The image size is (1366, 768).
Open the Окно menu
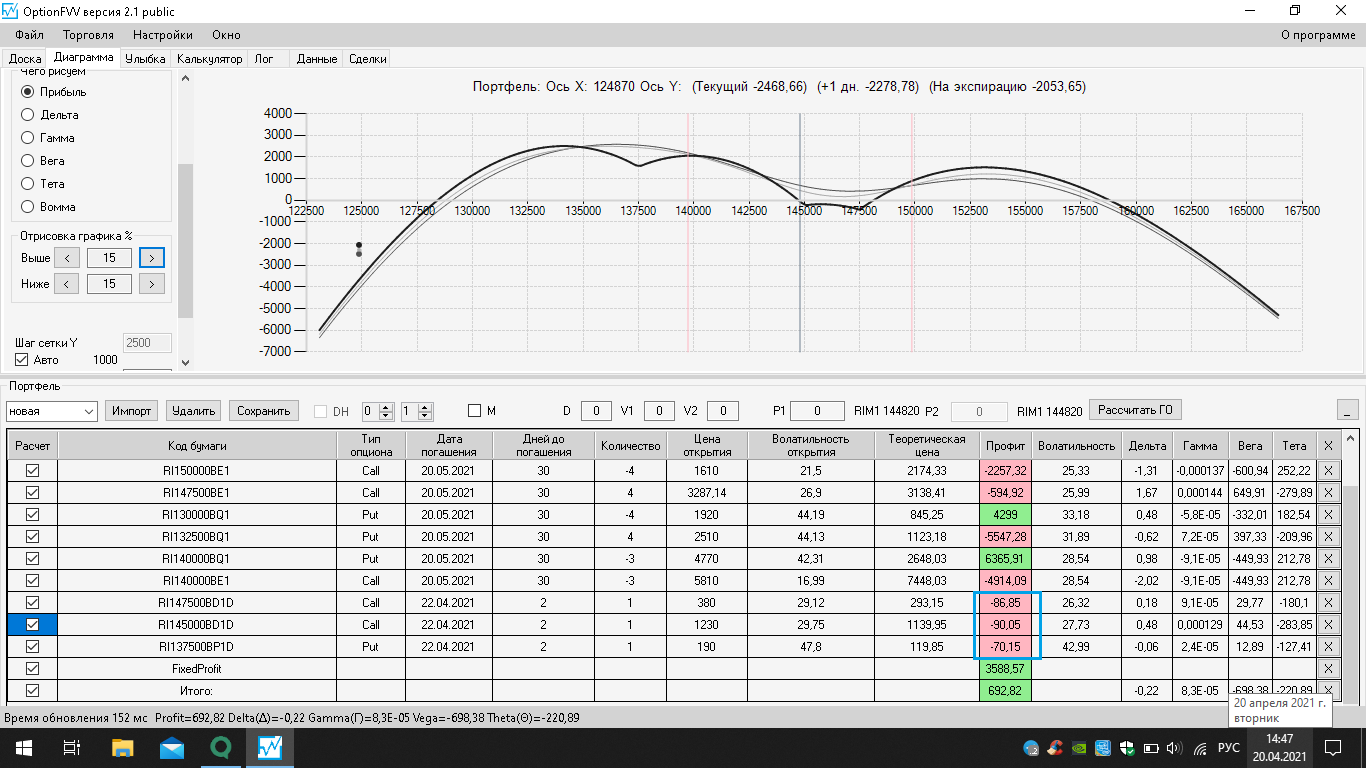[226, 35]
